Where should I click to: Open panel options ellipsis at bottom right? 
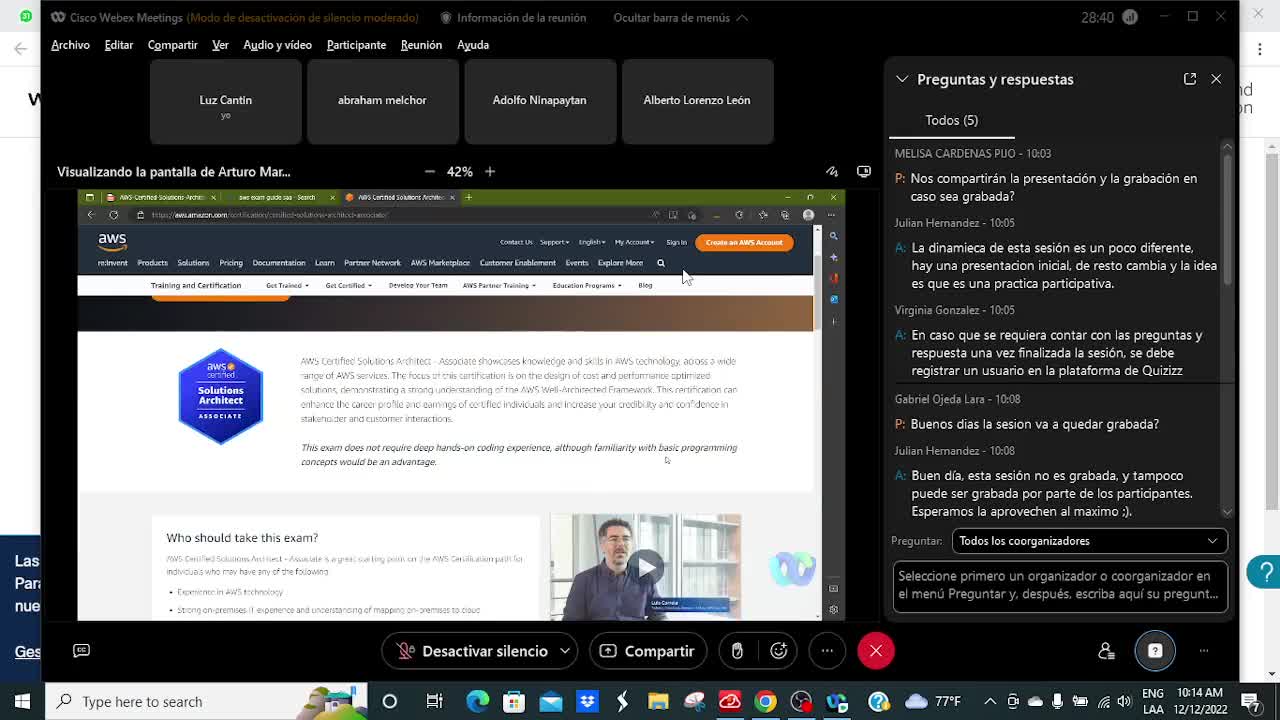[x=1204, y=651]
